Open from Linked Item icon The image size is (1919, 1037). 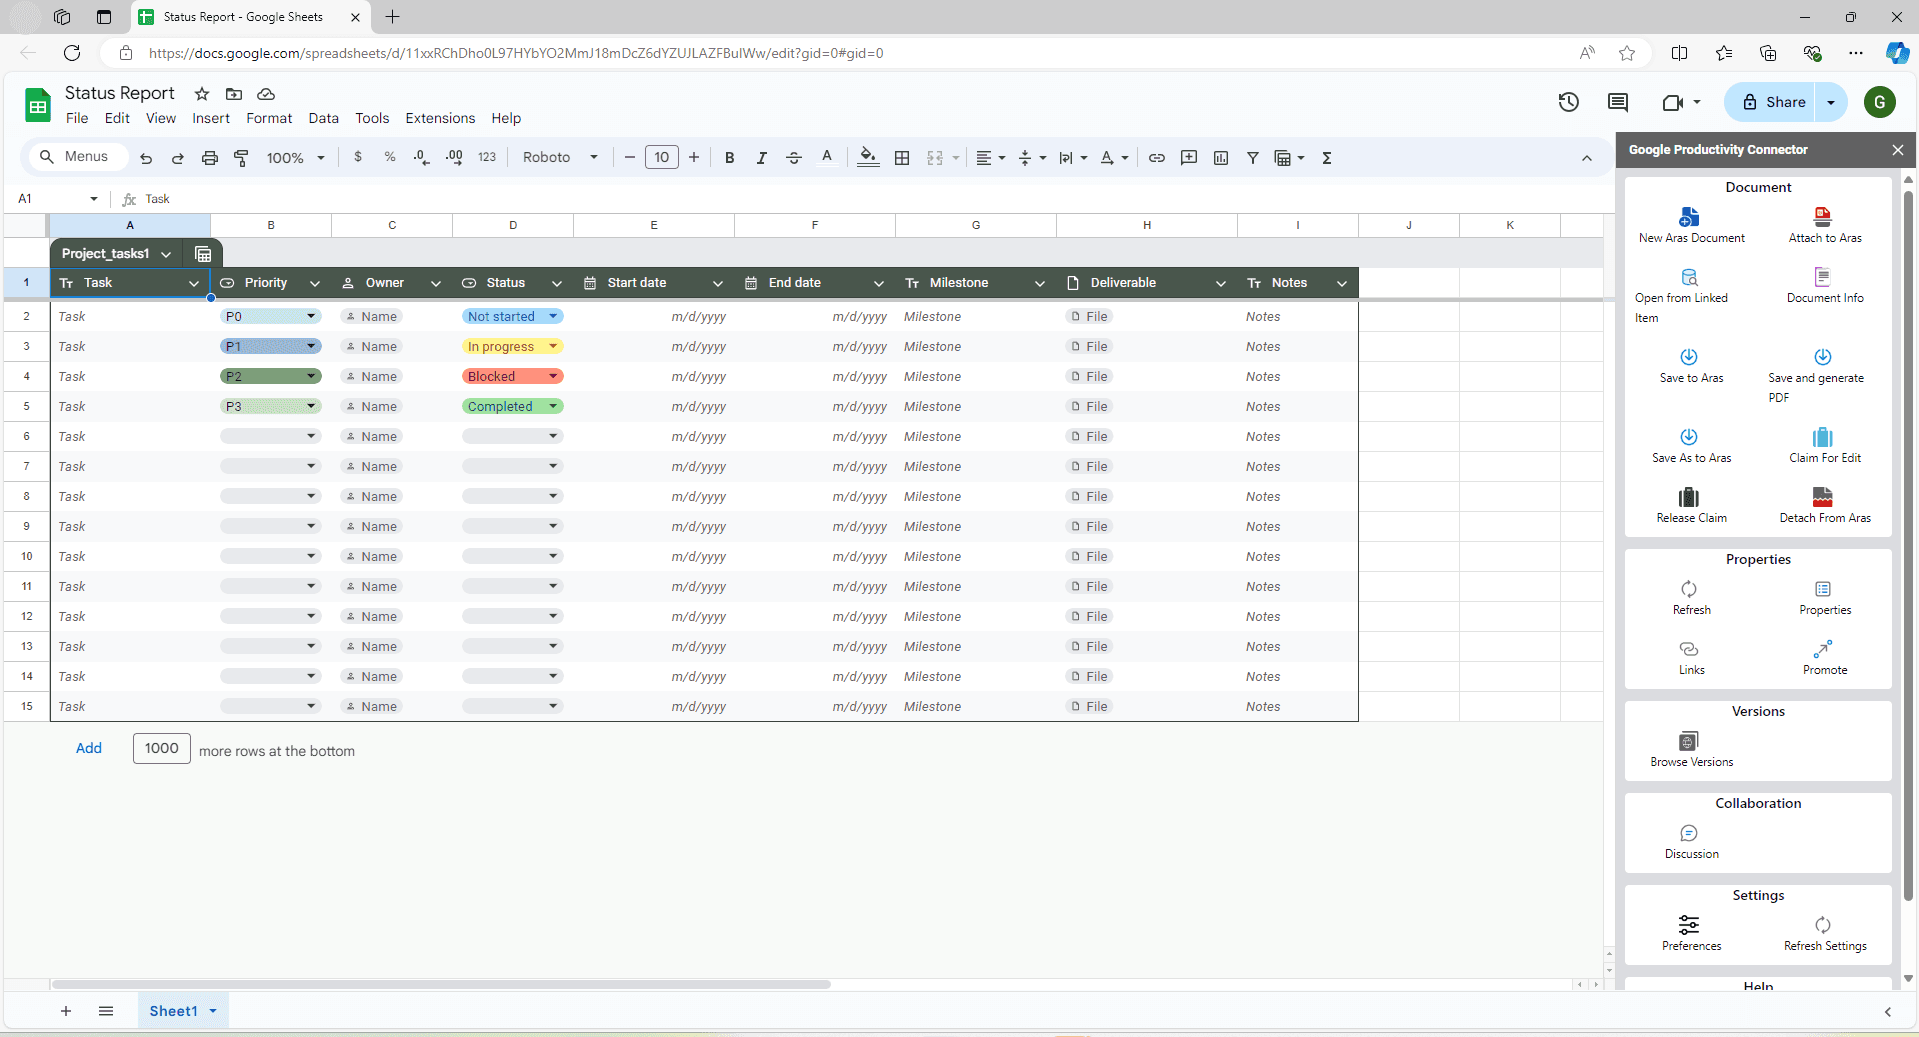tap(1689, 277)
